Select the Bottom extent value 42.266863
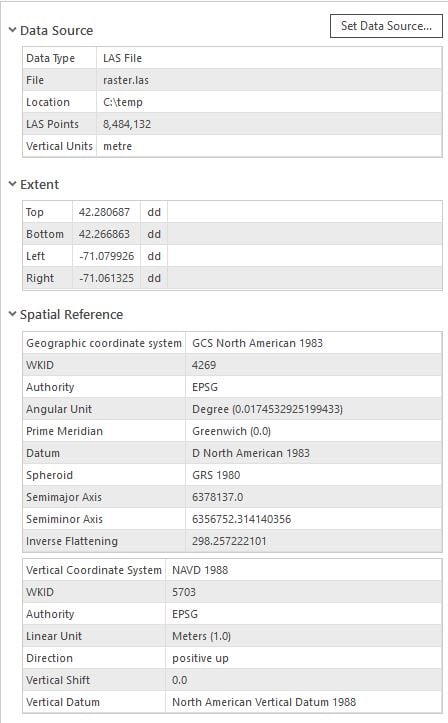The image size is (448, 723). 104,234
